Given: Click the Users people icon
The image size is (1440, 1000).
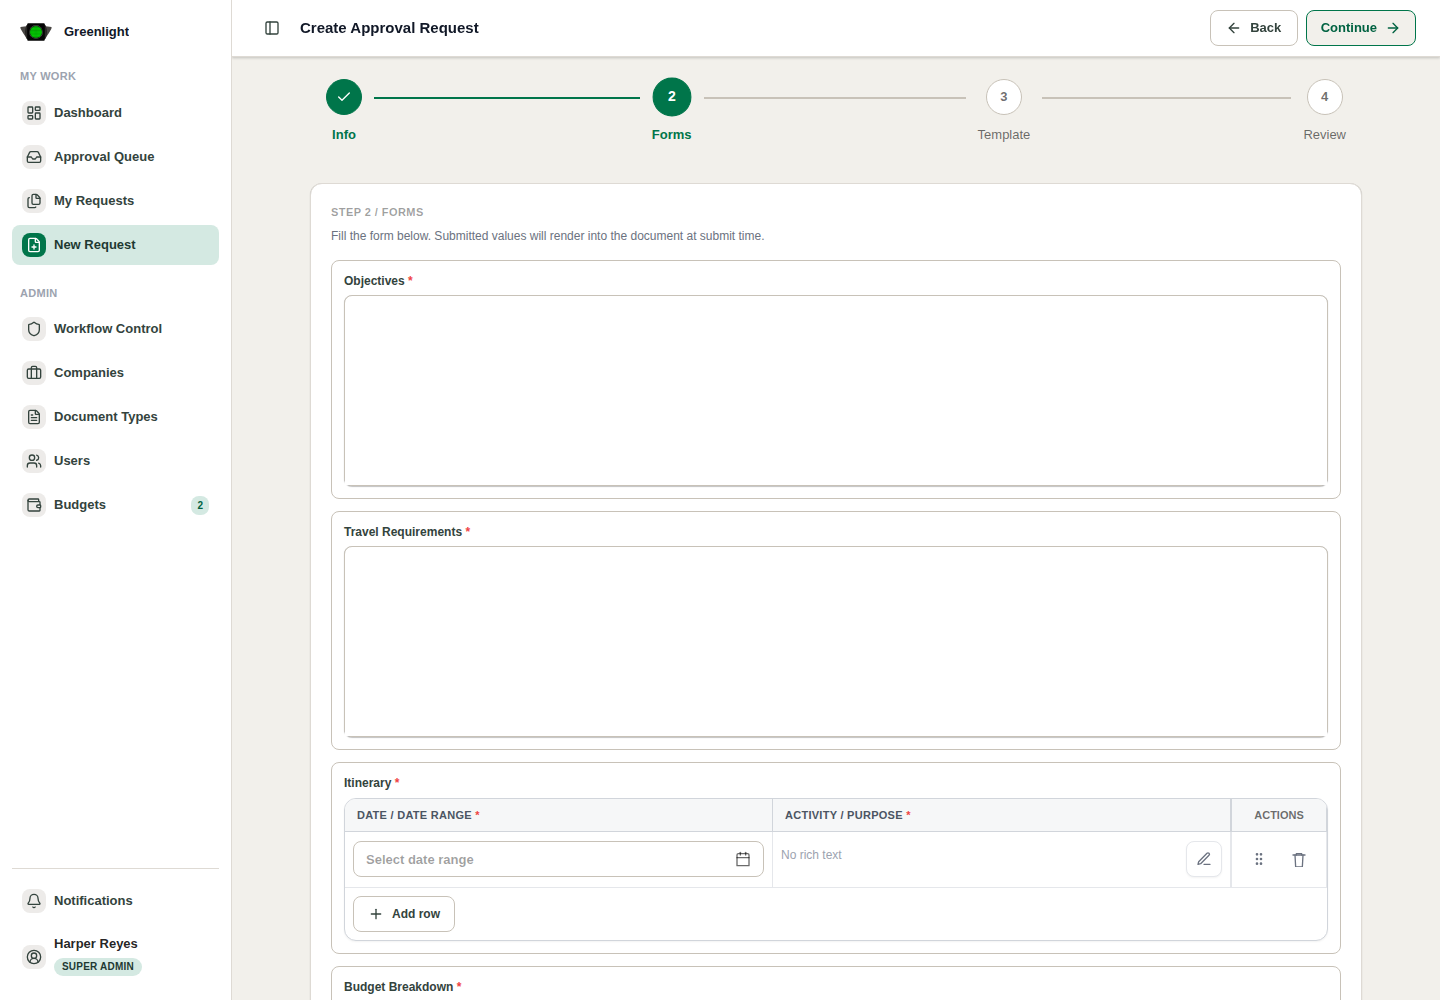Looking at the screenshot, I should 34,461.
